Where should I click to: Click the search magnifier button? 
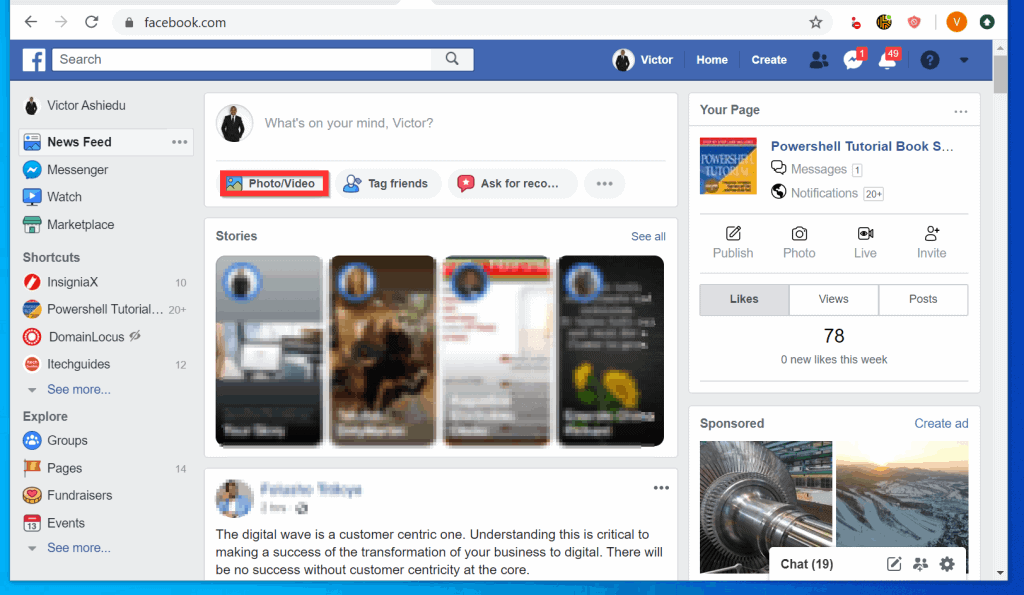pyautogui.click(x=452, y=59)
